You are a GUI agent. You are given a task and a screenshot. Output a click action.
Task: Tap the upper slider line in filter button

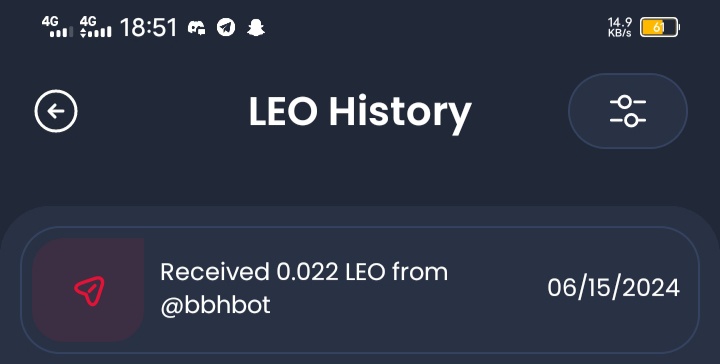(628, 102)
